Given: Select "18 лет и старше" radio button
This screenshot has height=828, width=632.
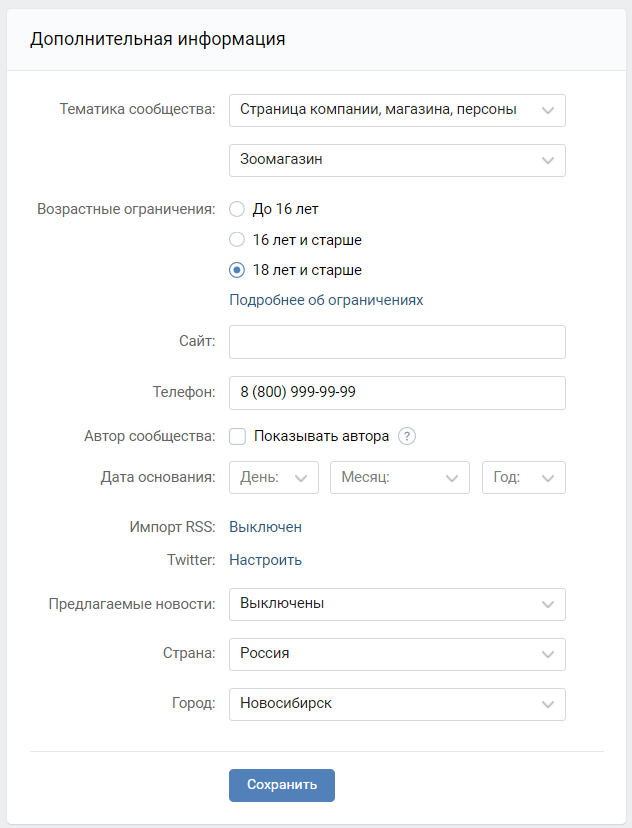Looking at the screenshot, I should pos(237,270).
